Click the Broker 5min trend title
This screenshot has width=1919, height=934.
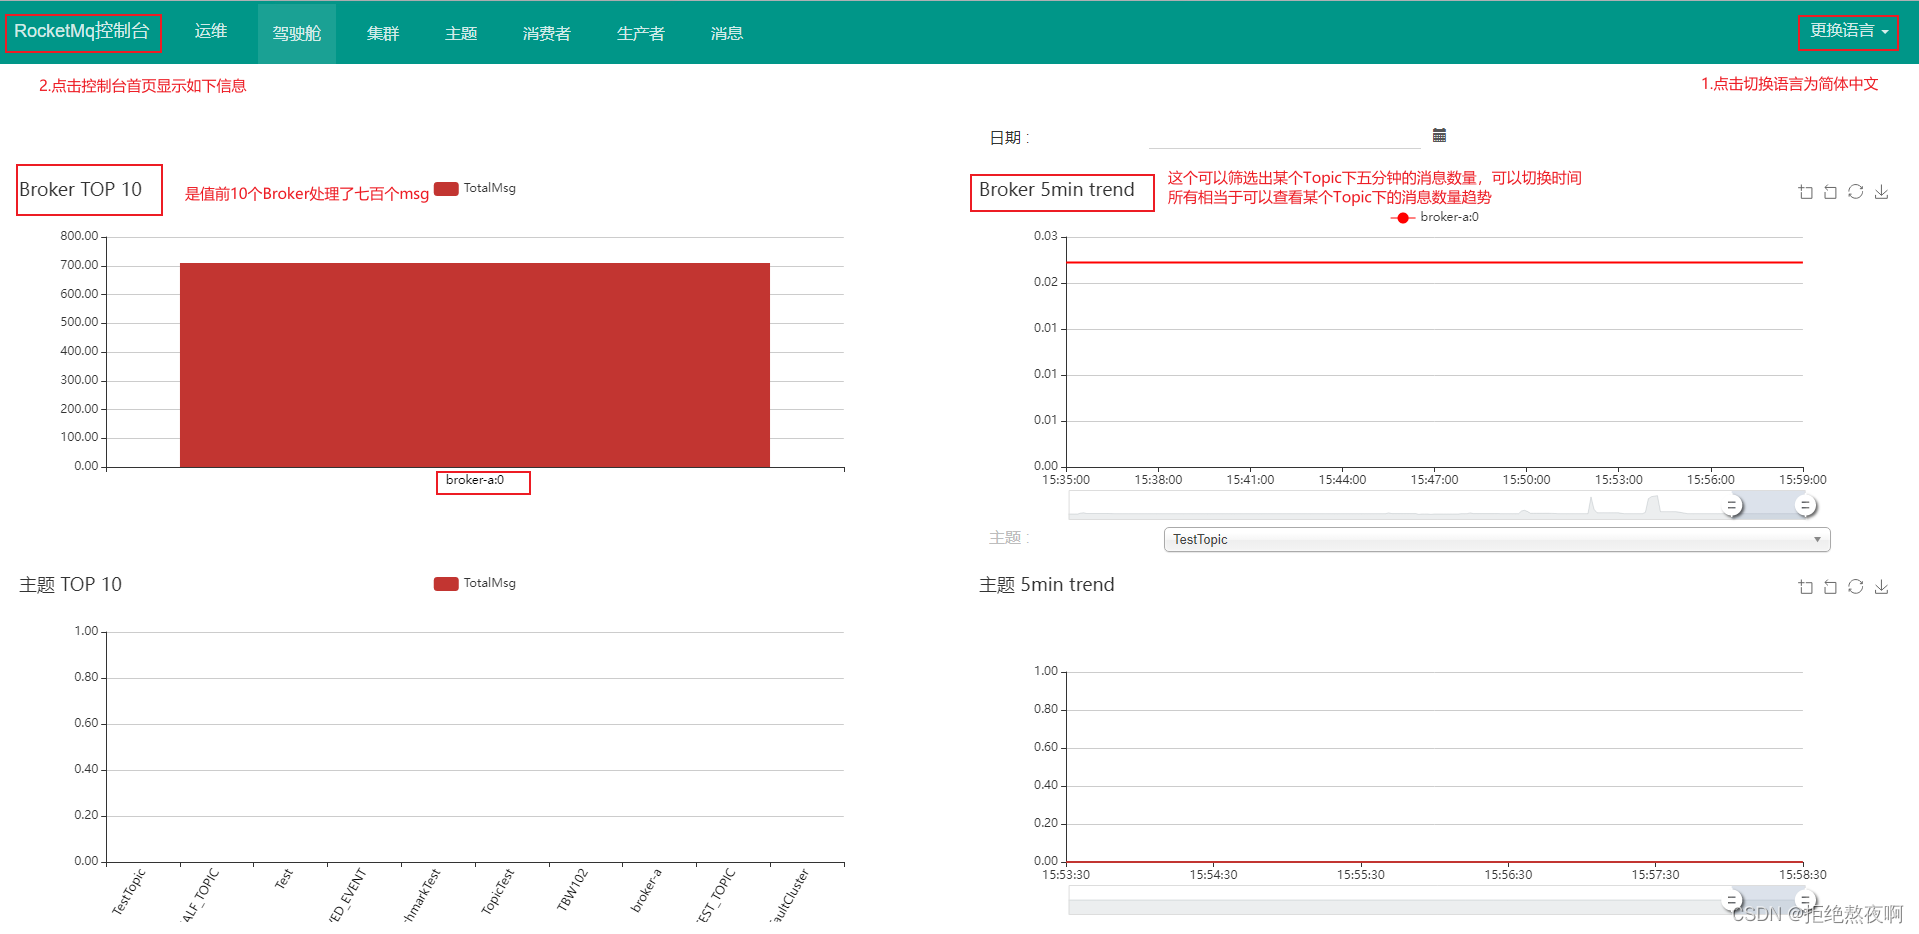coord(1057,190)
